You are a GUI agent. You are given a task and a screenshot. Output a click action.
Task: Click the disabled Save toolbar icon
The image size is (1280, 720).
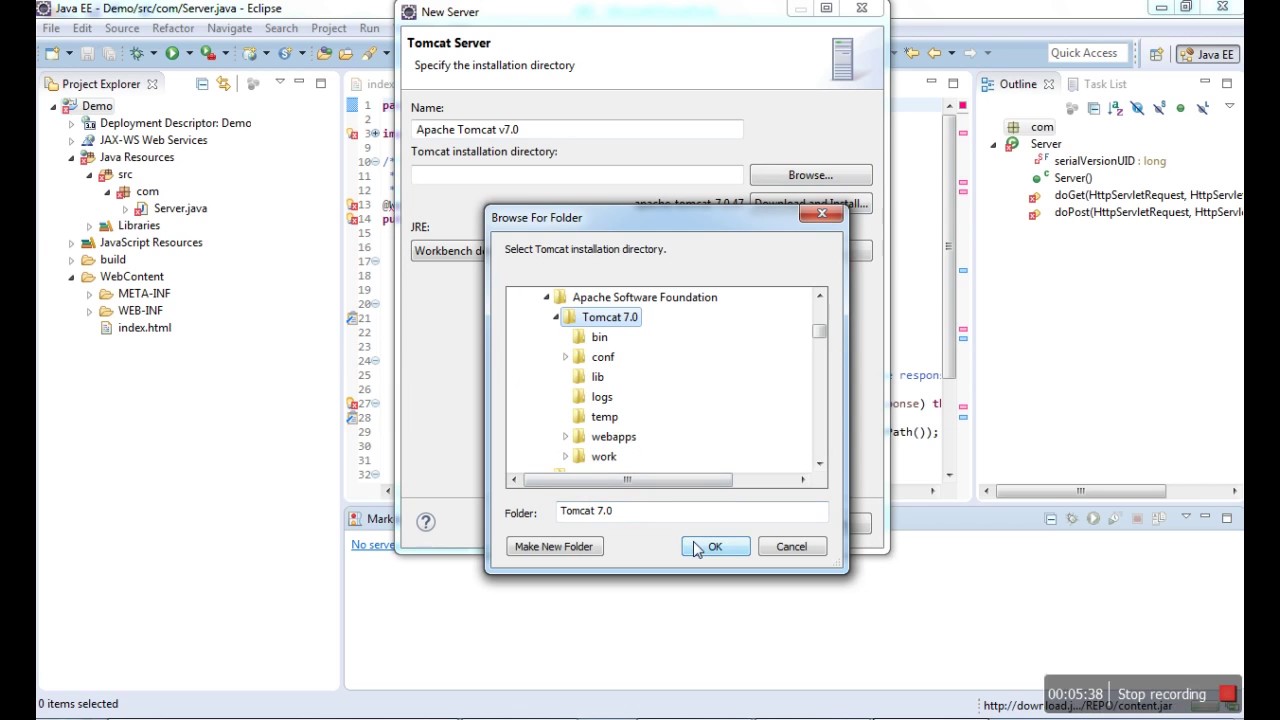(87, 53)
